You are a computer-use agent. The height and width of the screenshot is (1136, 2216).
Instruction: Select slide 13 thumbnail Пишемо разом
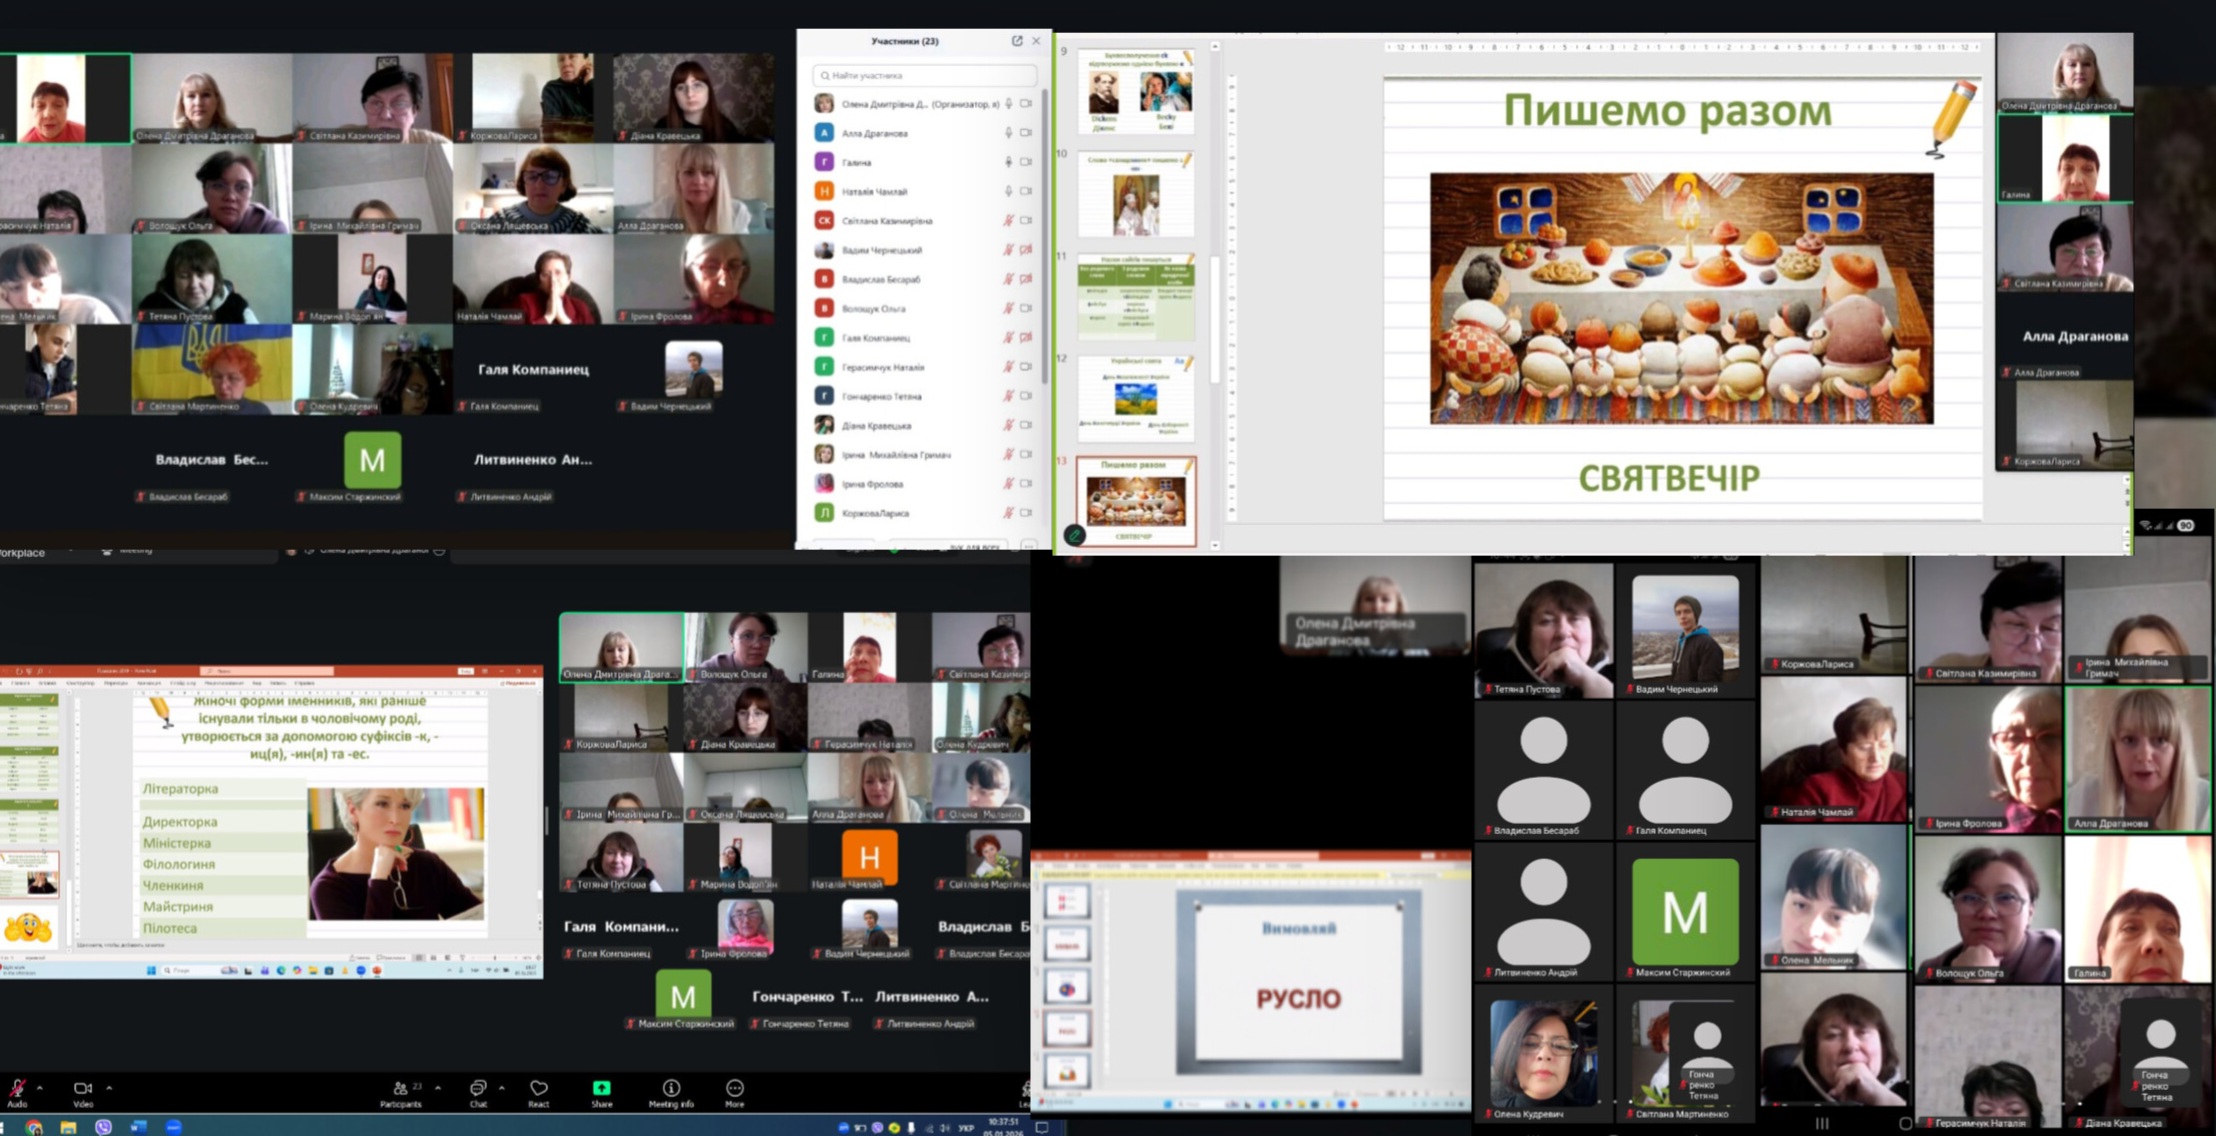pos(1135,500)
